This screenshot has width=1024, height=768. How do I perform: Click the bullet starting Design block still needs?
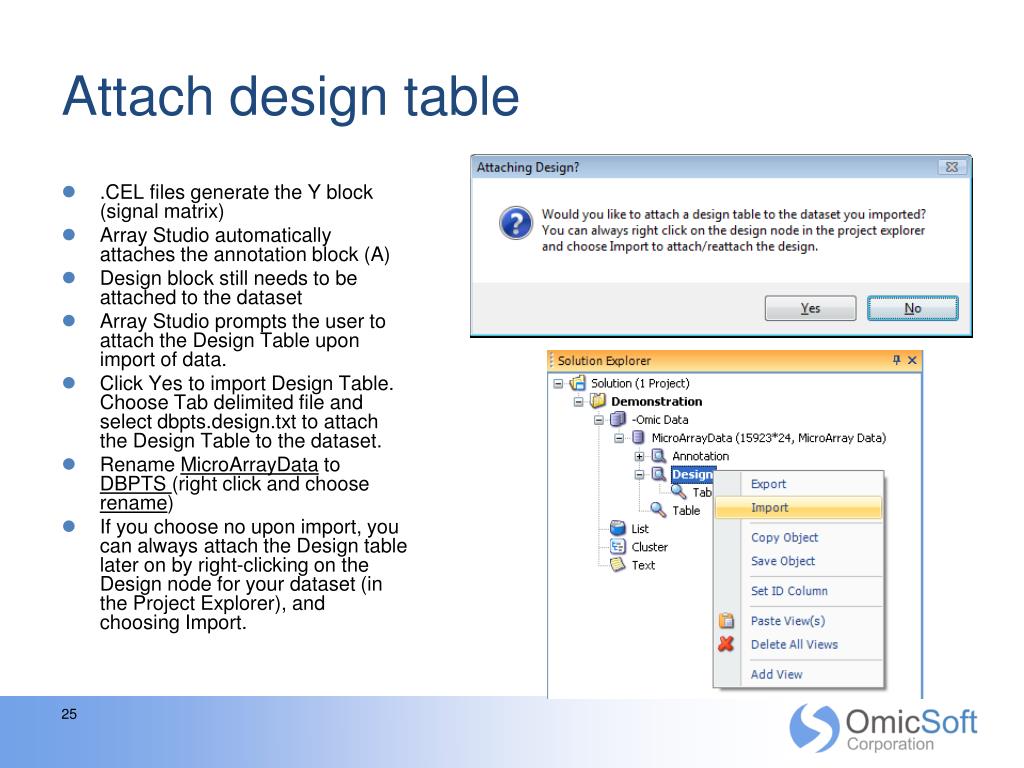coord(229,287)
